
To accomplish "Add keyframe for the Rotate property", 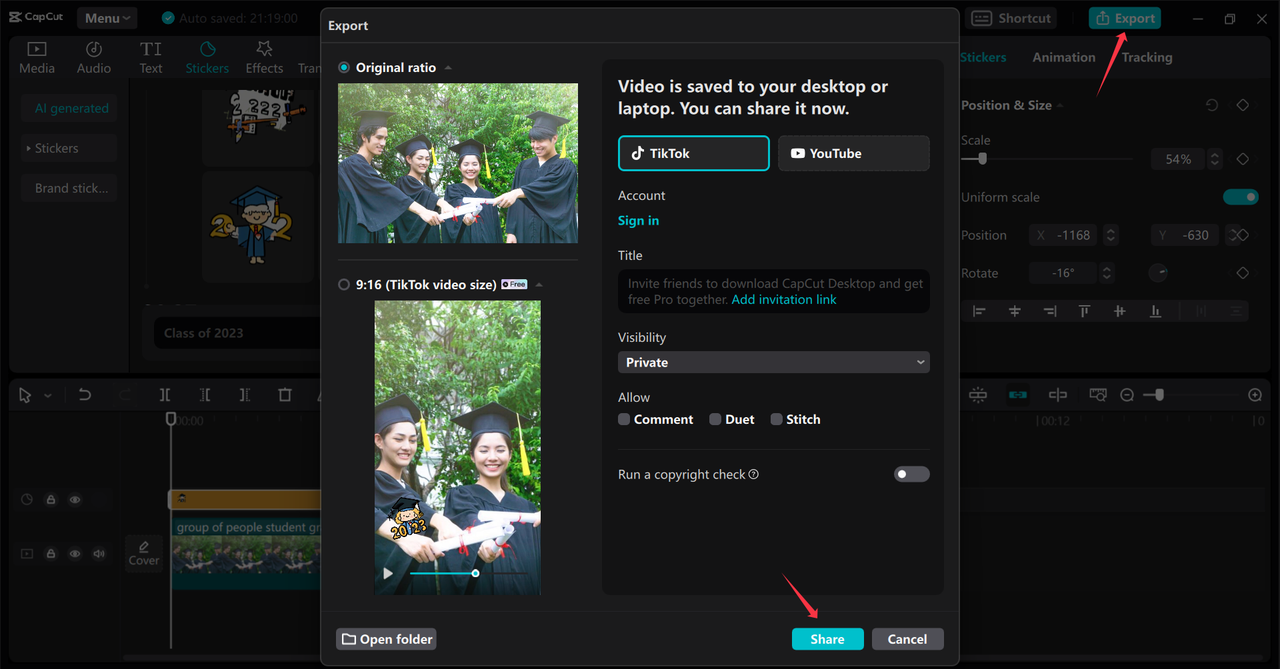I will click(x=1243, y=273).
